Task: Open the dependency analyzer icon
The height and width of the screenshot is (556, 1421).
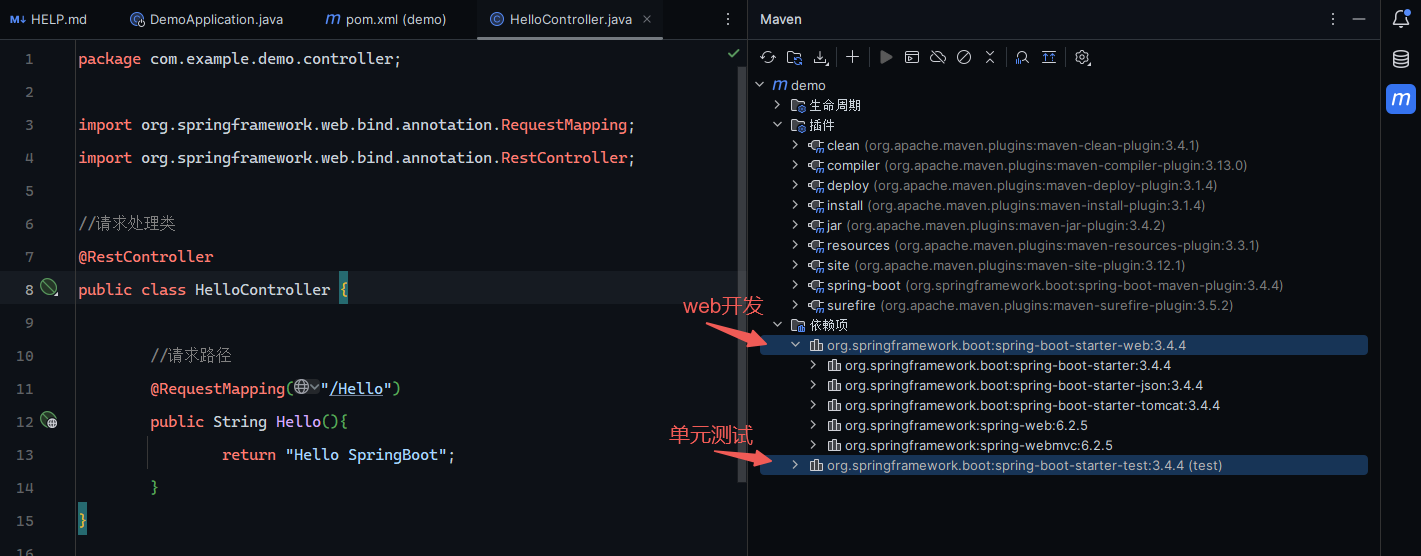Action: tap(1022, 58)
